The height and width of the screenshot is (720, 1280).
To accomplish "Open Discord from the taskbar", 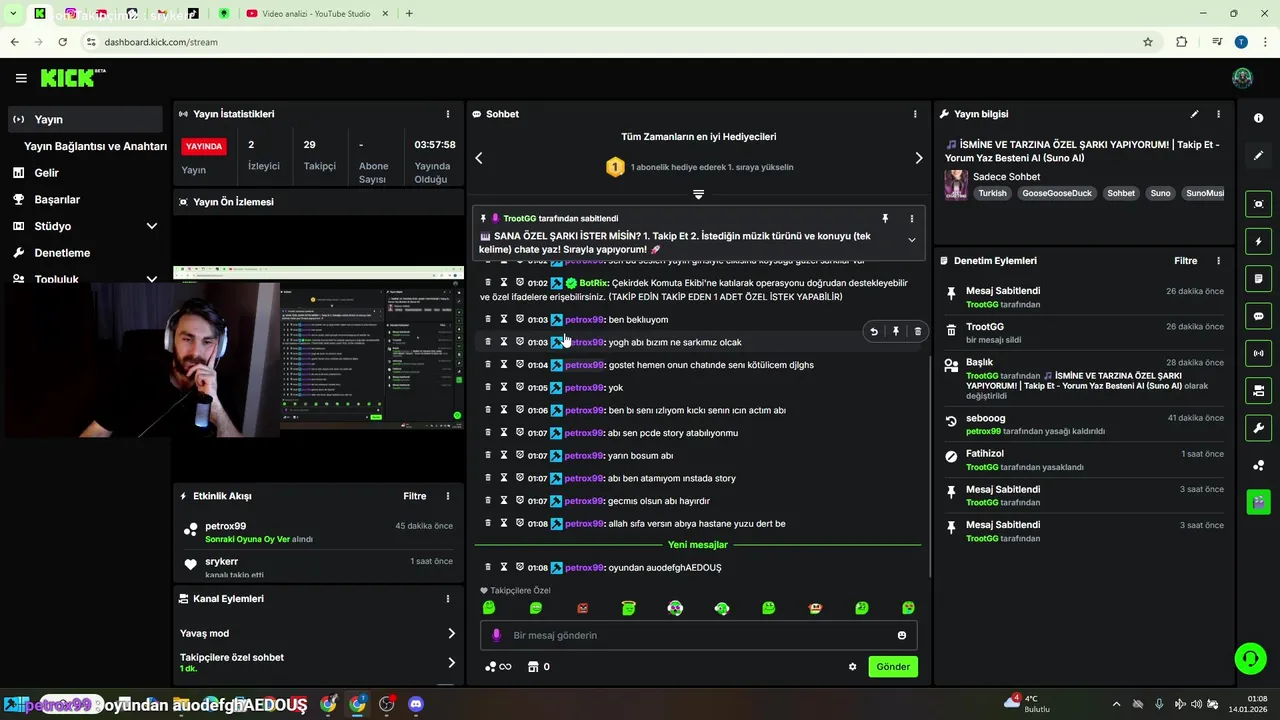I will click(416, 704).
